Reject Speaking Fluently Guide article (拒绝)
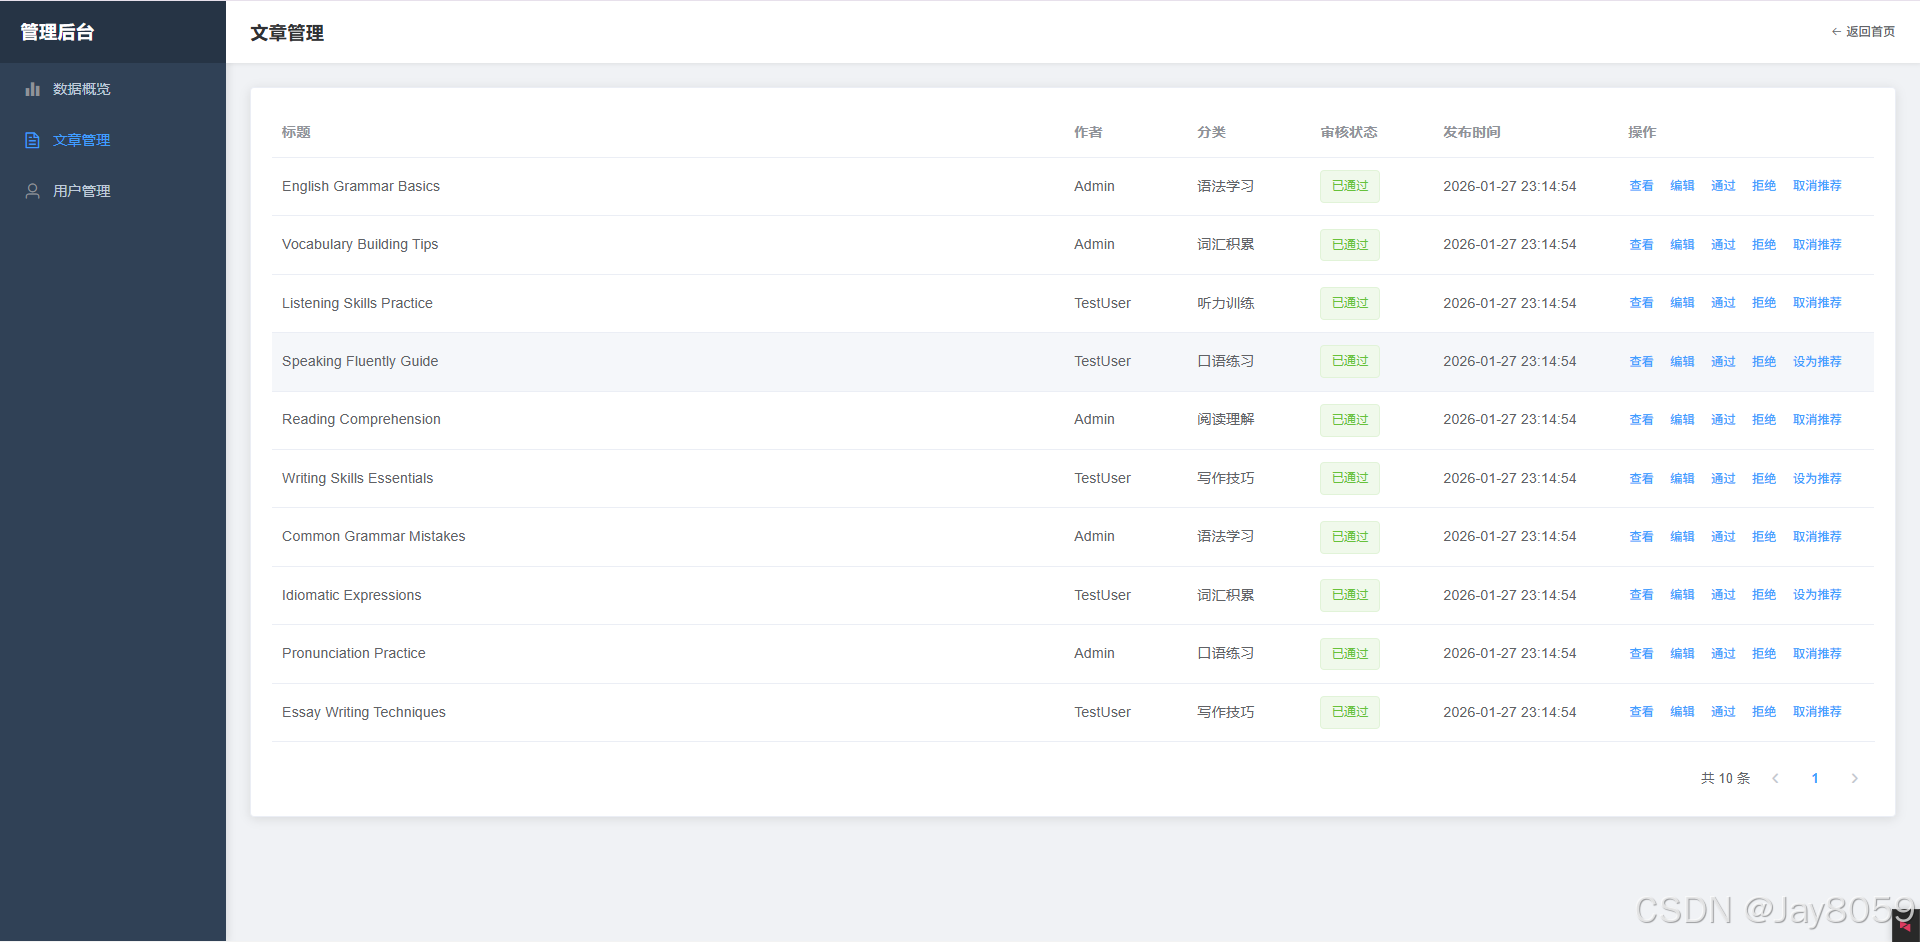Viewport: 1920px width, 942px height. pos(1764,361)
